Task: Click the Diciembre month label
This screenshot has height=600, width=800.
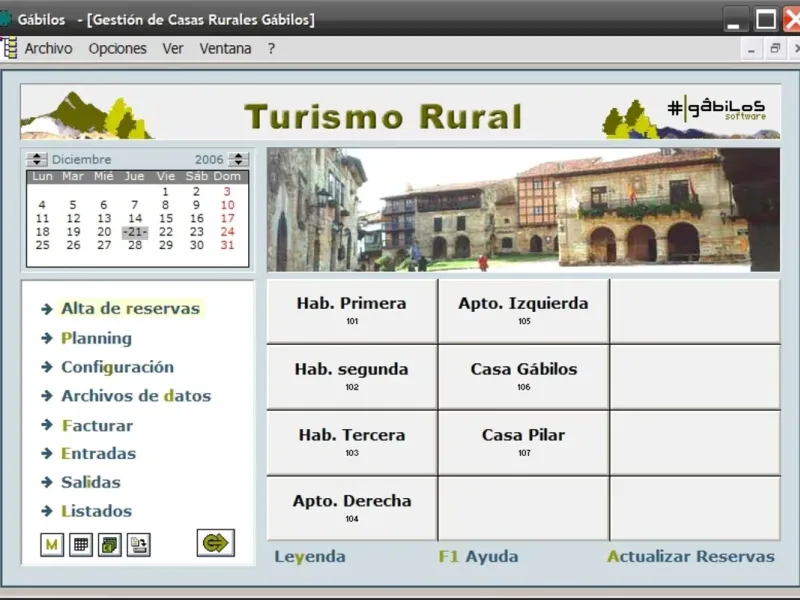Action: tap(81, 160)
